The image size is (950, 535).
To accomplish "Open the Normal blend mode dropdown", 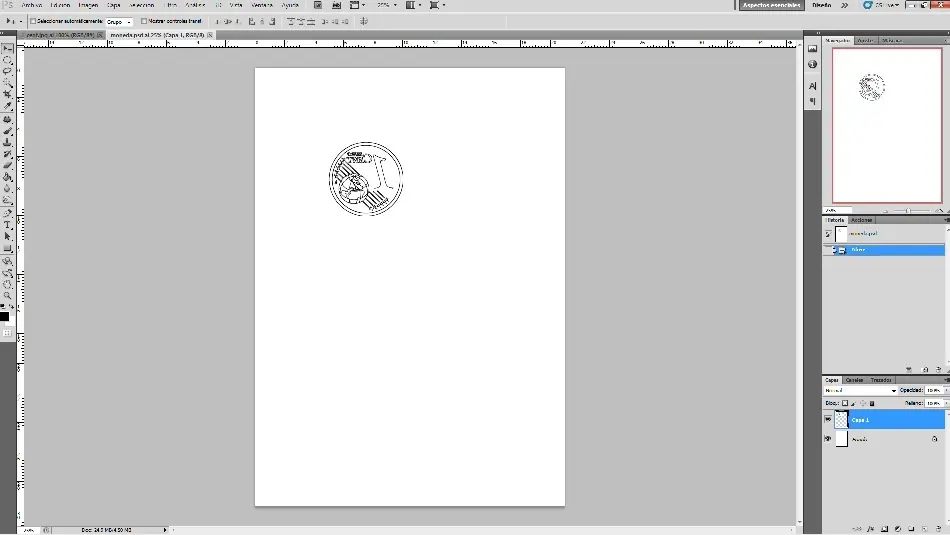I will tap(860, 391).
